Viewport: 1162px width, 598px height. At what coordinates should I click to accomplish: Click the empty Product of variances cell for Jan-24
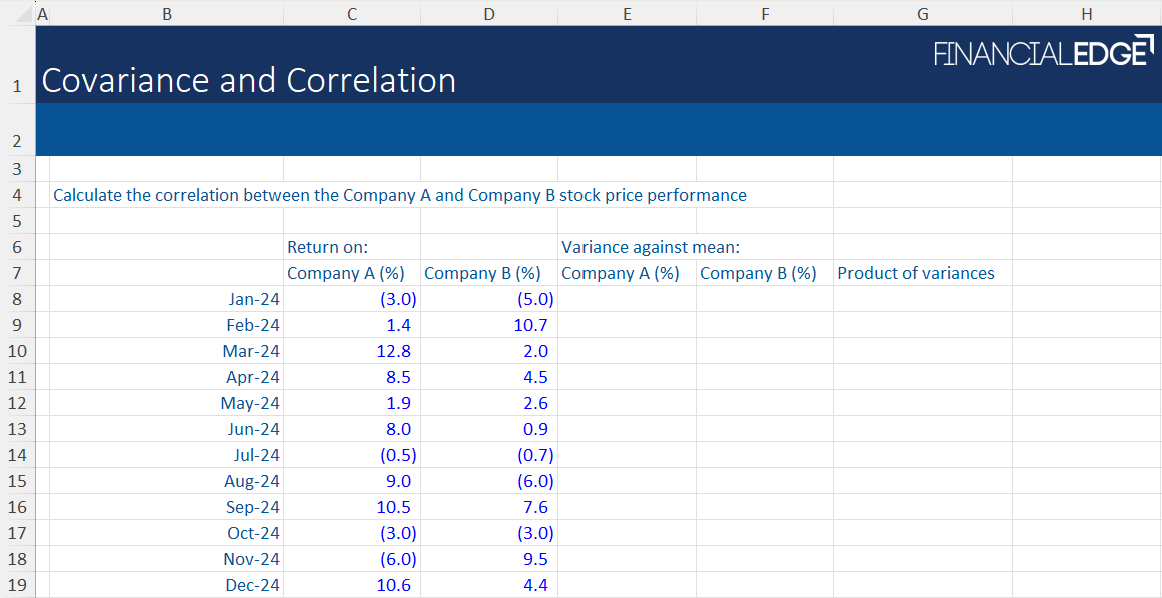point(922,298)
